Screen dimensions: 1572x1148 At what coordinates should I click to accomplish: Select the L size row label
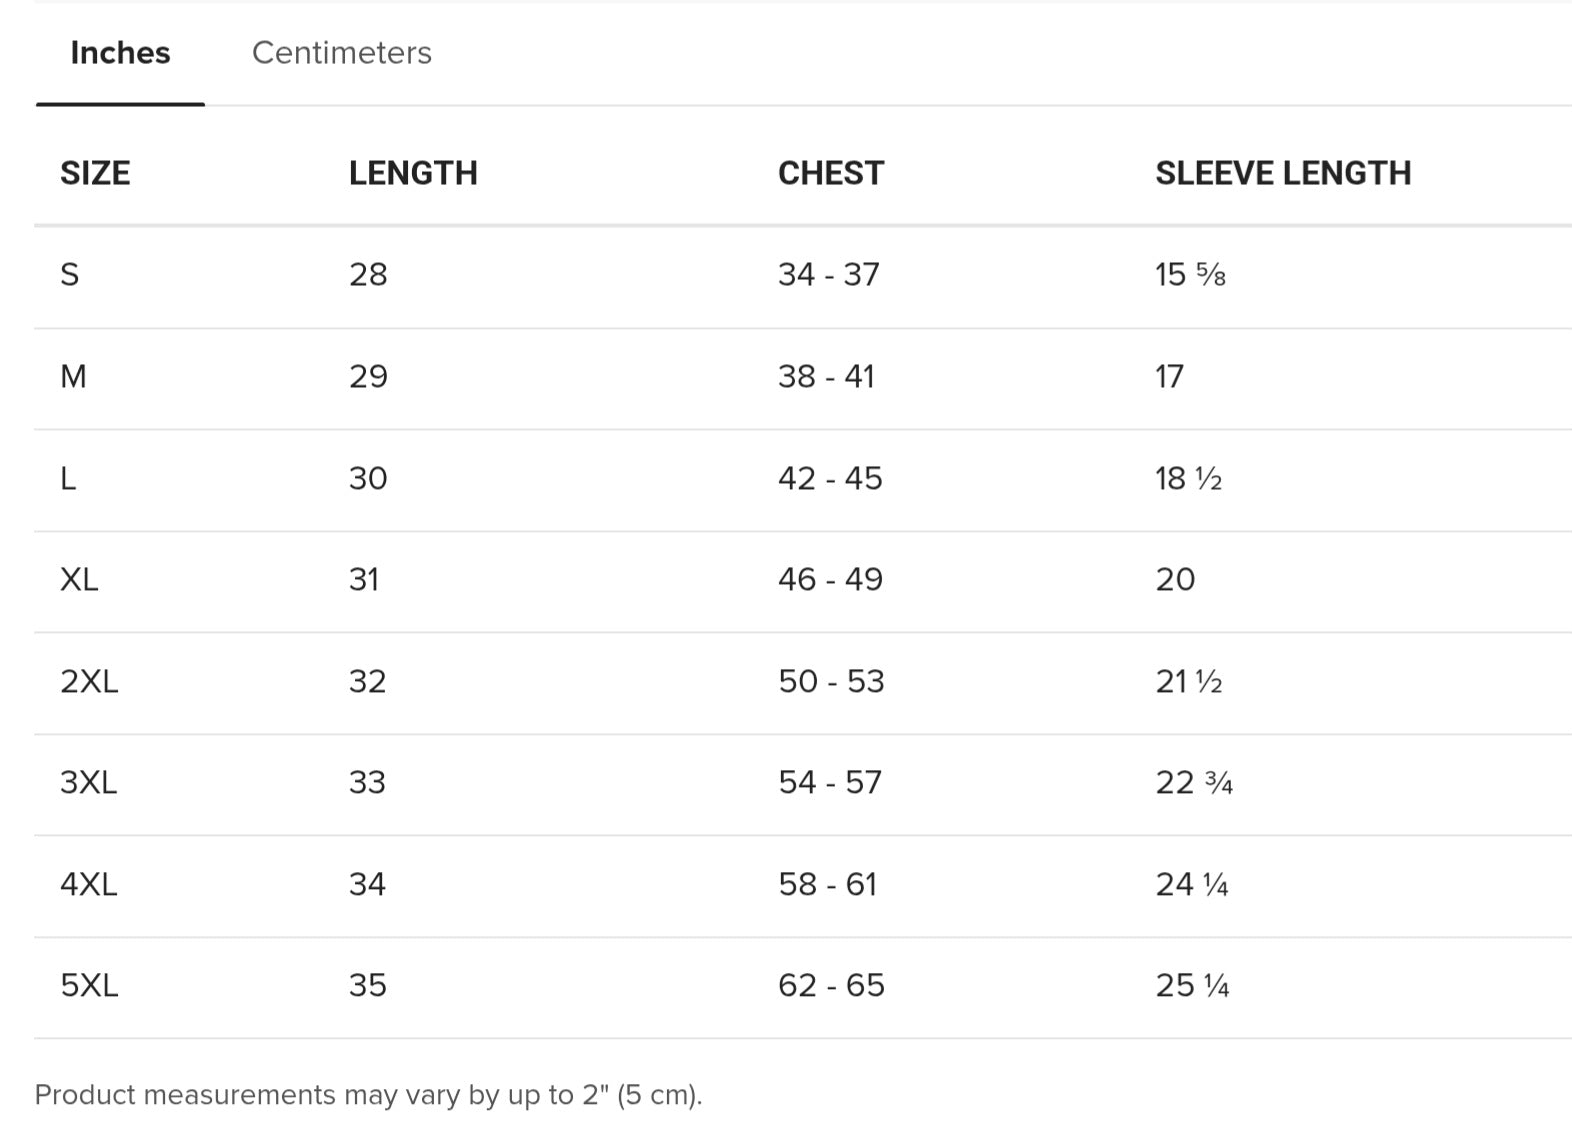(68, 479)
